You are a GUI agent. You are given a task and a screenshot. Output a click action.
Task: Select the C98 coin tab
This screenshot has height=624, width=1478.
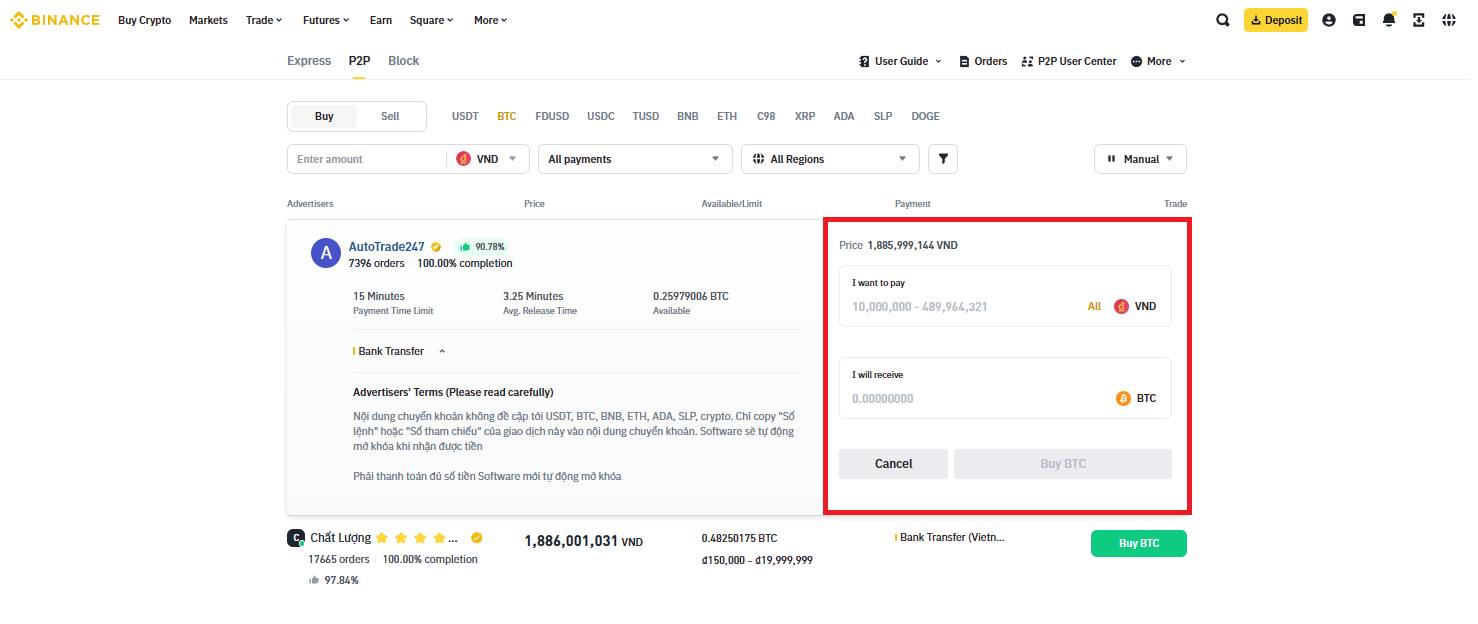point(766,116)
